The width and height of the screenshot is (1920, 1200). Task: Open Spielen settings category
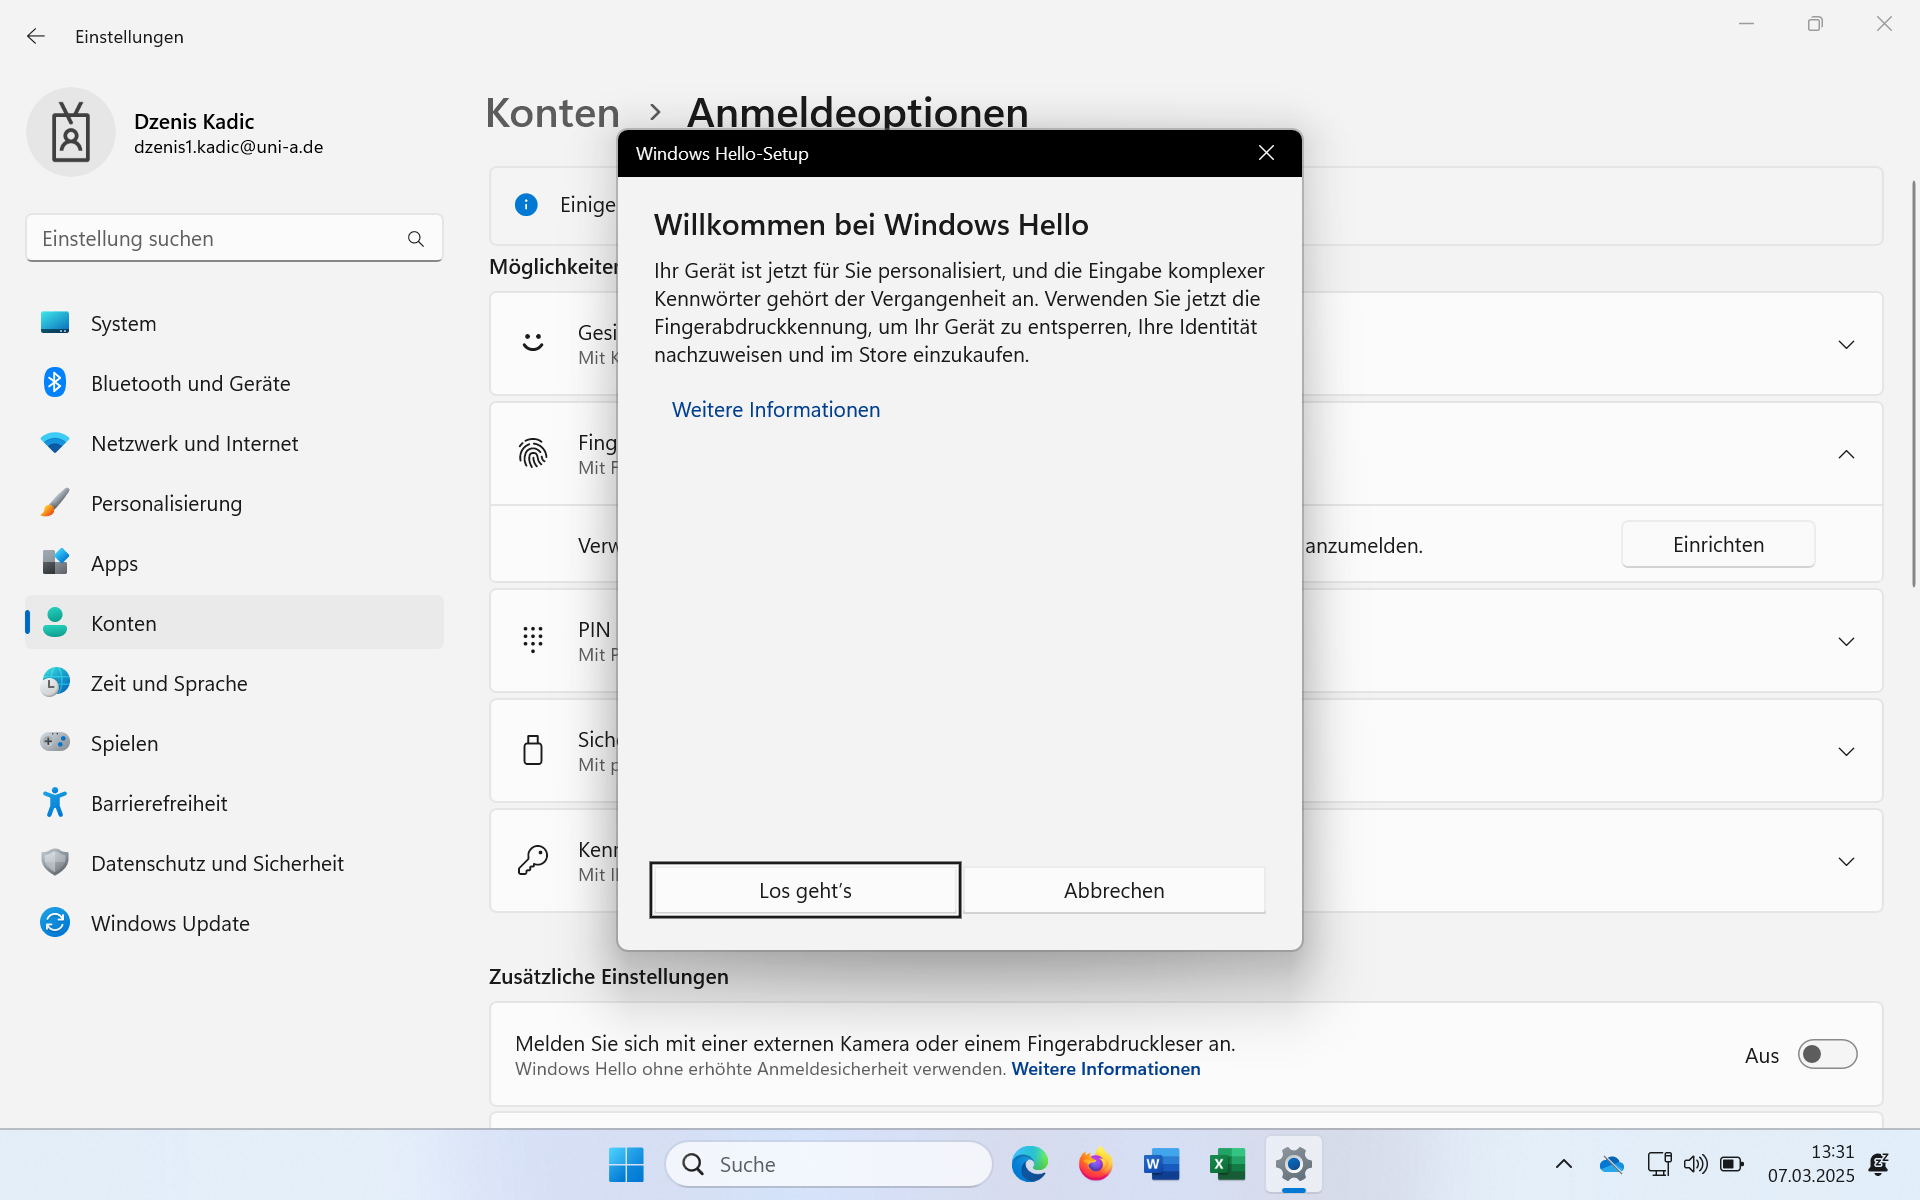[x=234, y=743]
